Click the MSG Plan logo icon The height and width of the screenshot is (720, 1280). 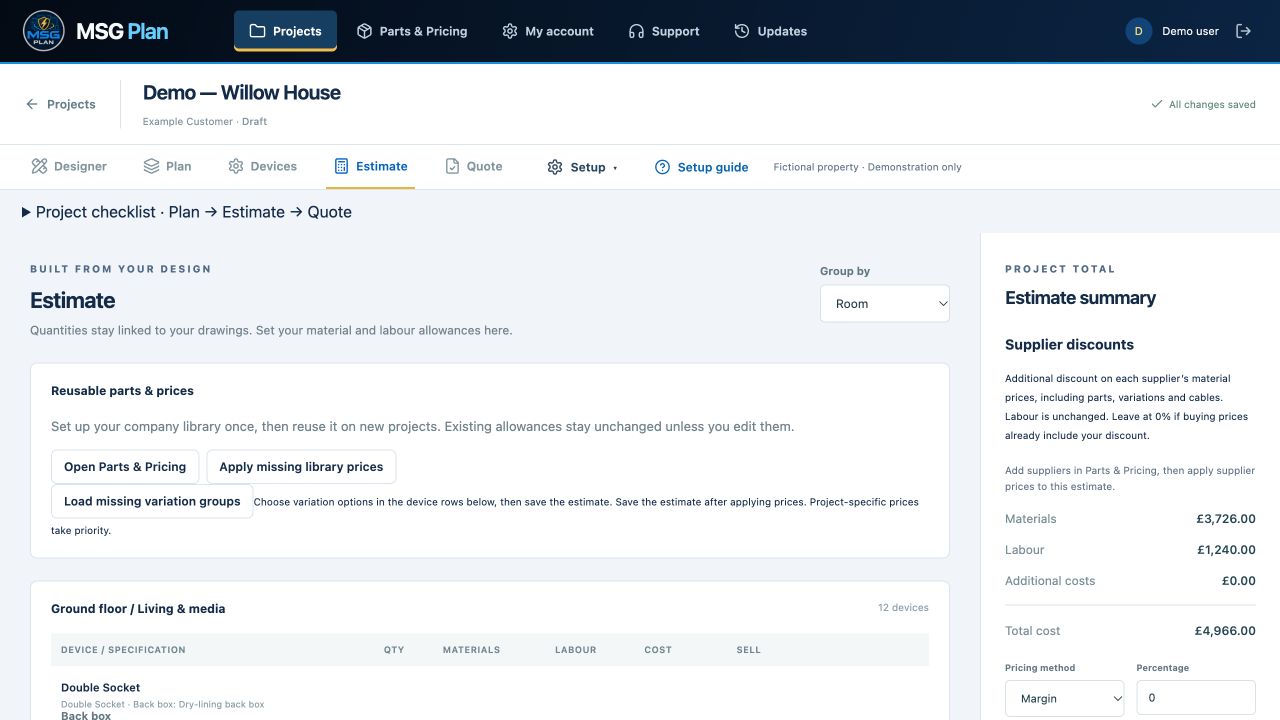pos(43,31)
